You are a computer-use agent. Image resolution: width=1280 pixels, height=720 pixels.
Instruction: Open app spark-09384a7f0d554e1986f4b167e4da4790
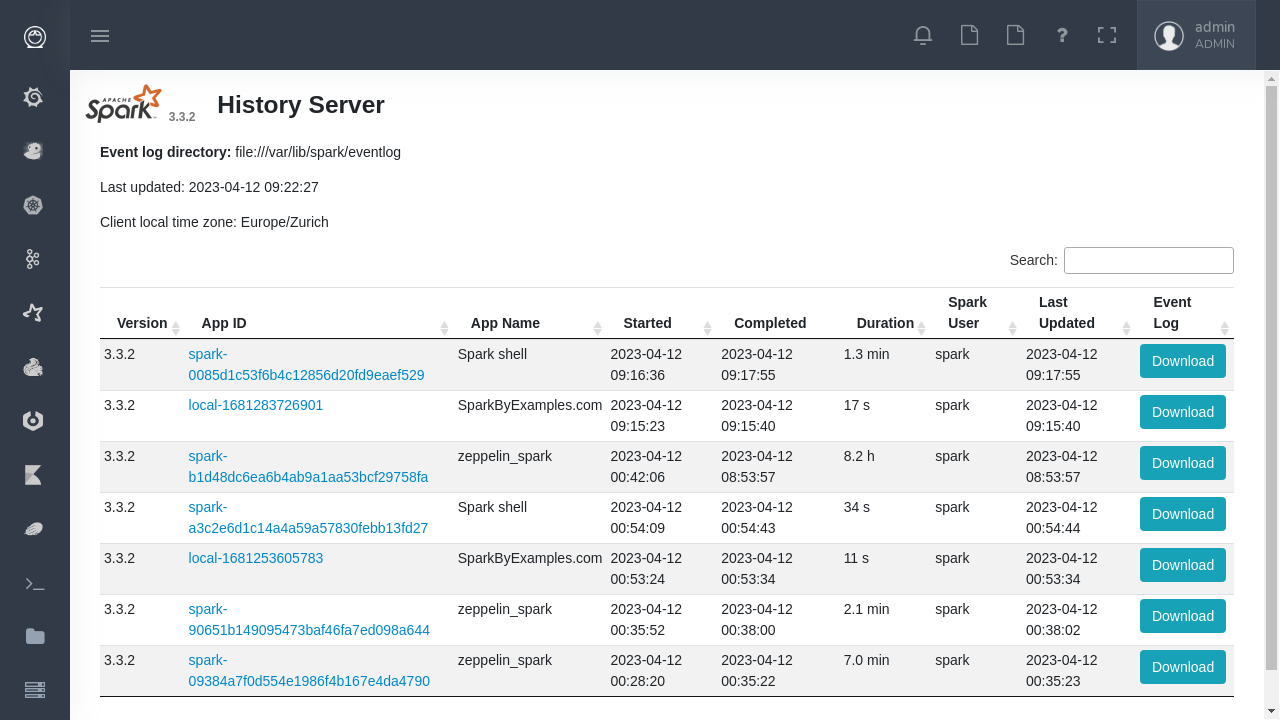pos(309,671)
